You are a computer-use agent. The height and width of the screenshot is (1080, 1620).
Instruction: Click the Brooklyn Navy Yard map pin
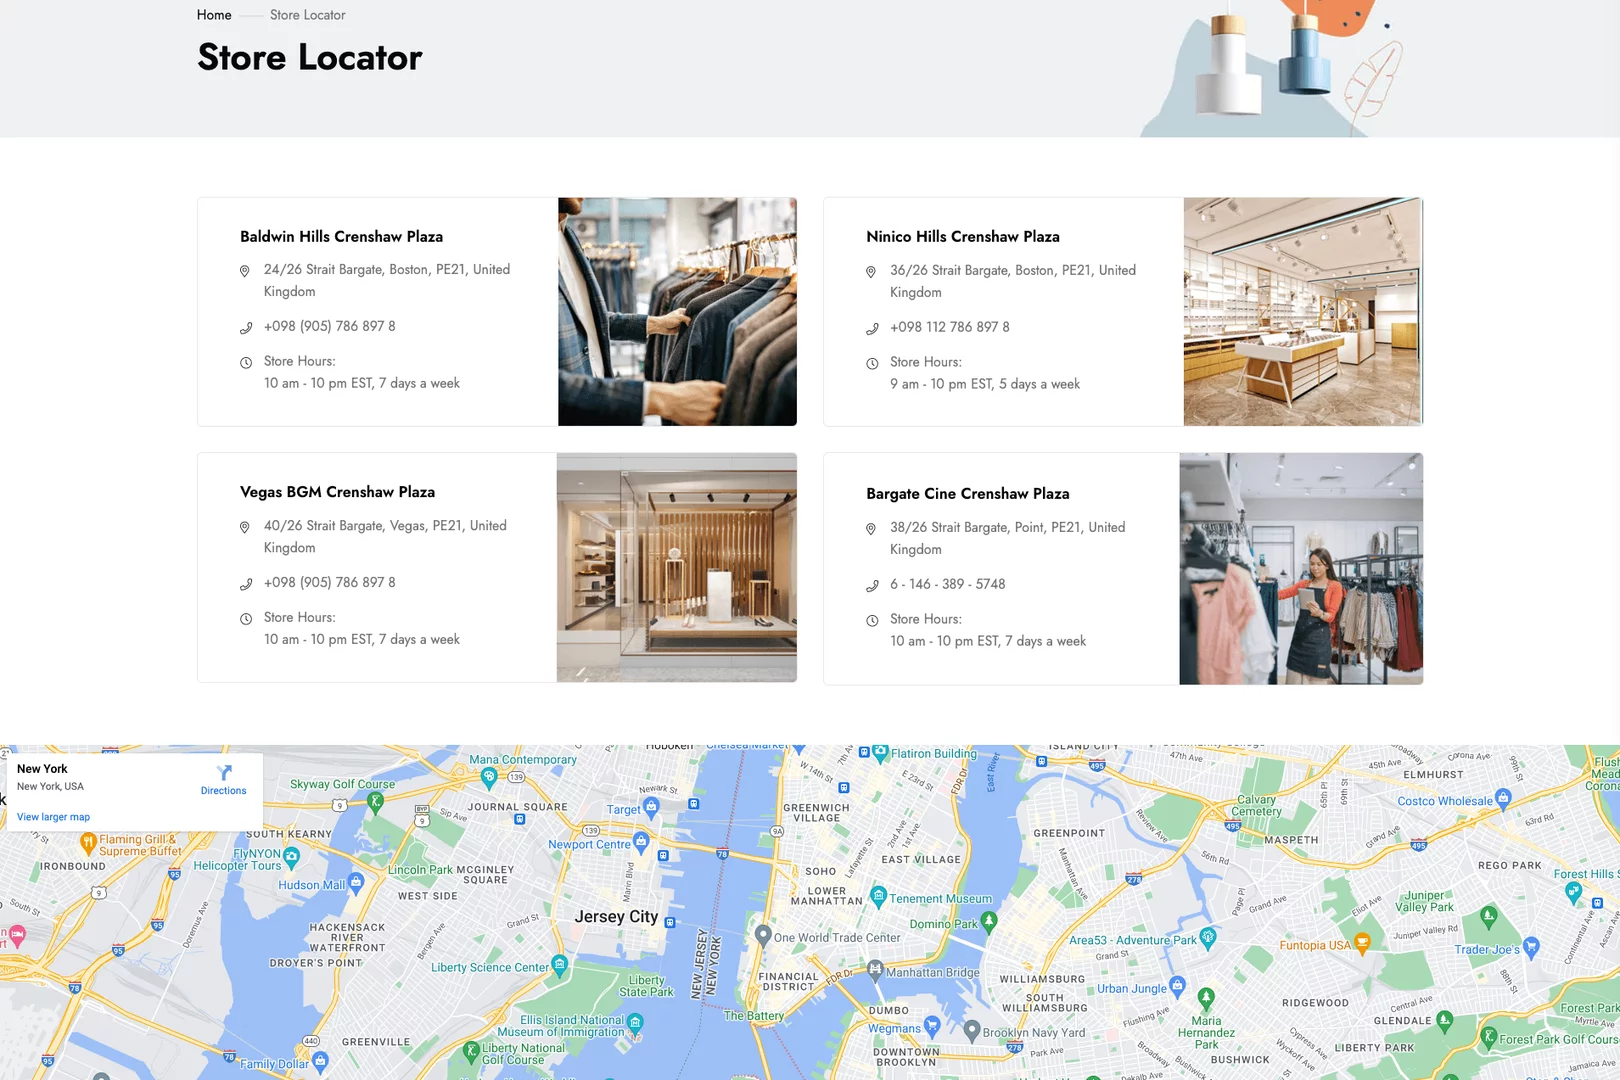point(971,1029)
